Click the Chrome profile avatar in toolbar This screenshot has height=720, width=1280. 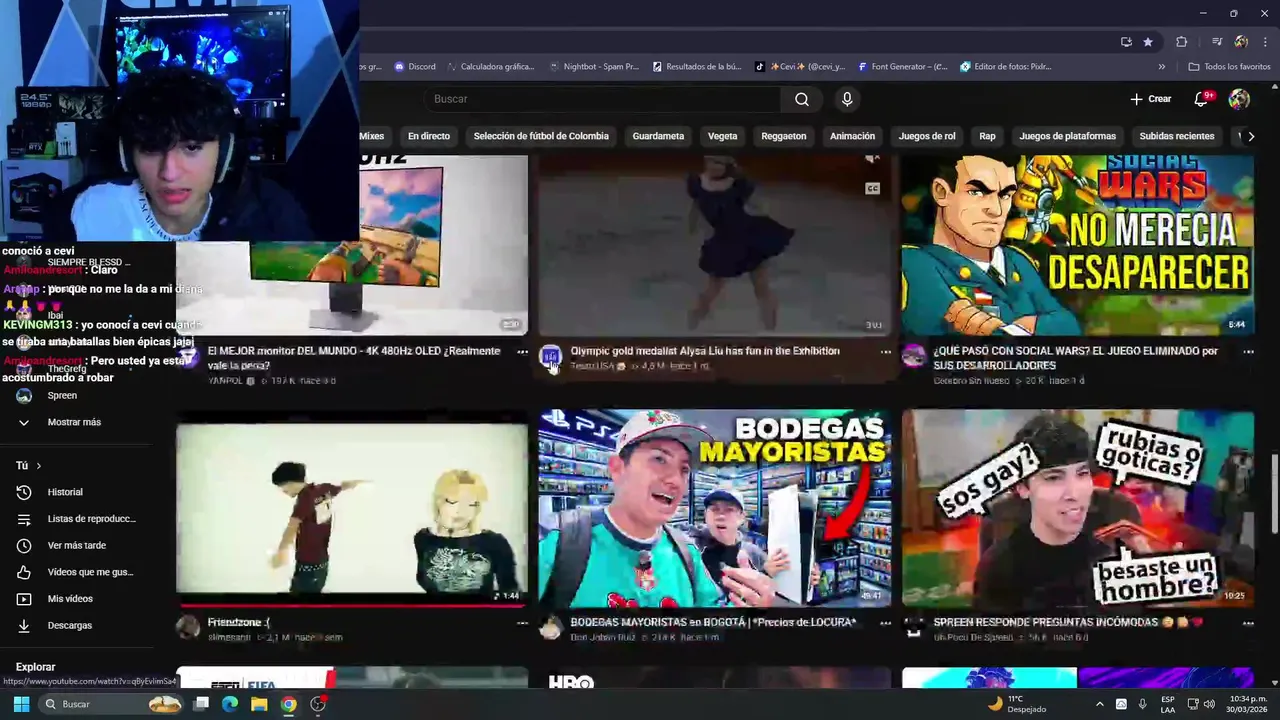[1241, 42]
